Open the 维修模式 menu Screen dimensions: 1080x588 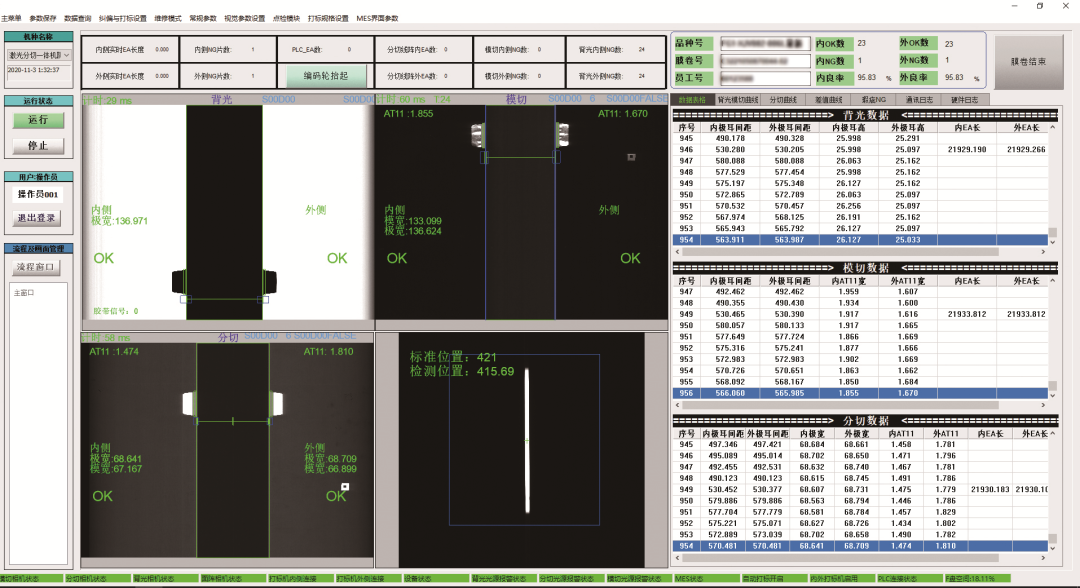tap(167, 18)
